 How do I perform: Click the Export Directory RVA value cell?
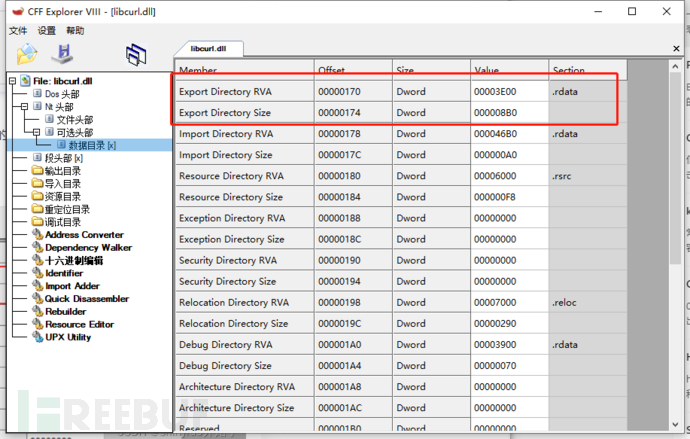(x=508, y=91)
